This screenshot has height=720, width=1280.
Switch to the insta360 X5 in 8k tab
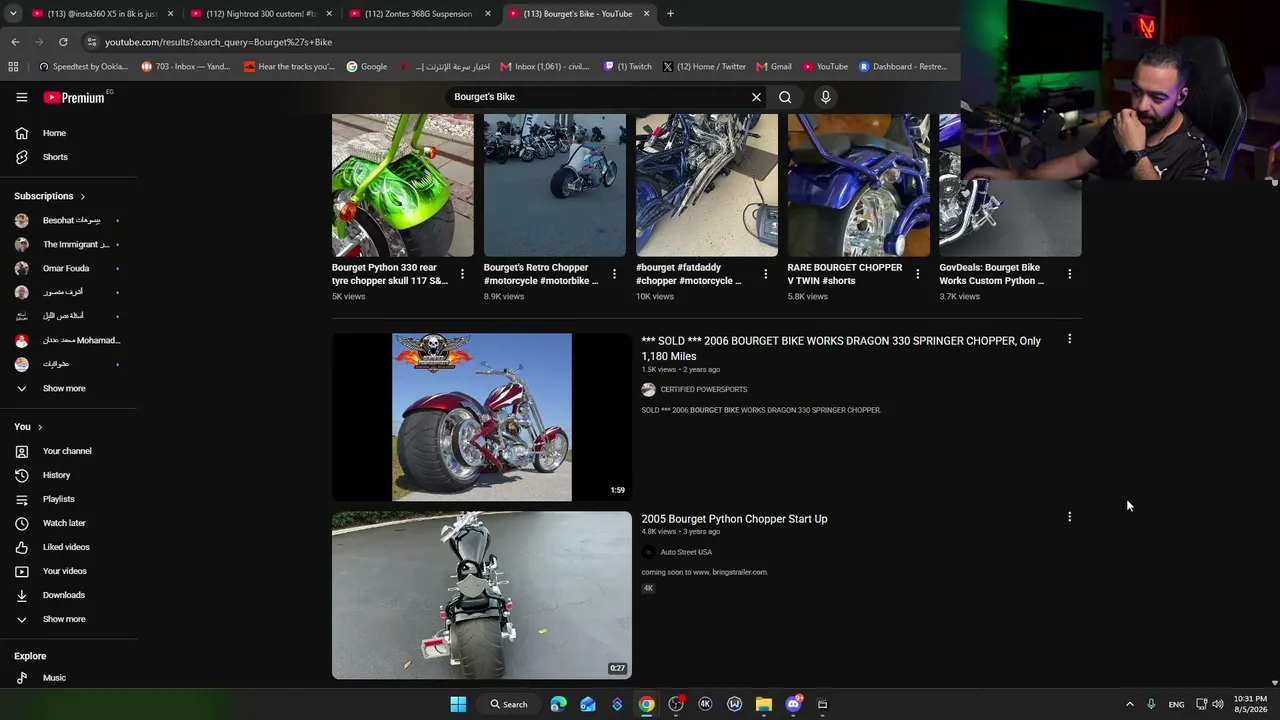102,14
